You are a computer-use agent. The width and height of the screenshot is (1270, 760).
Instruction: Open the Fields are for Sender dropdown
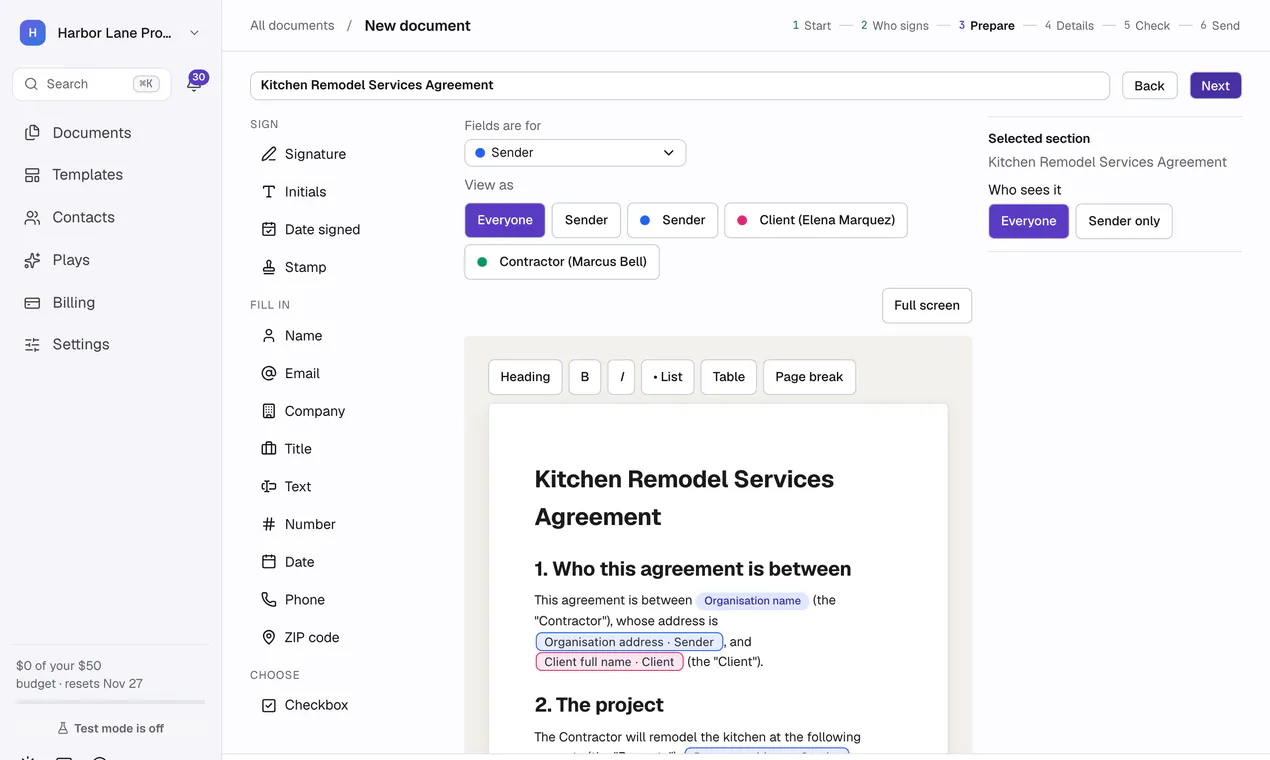(x=575, y=153)
